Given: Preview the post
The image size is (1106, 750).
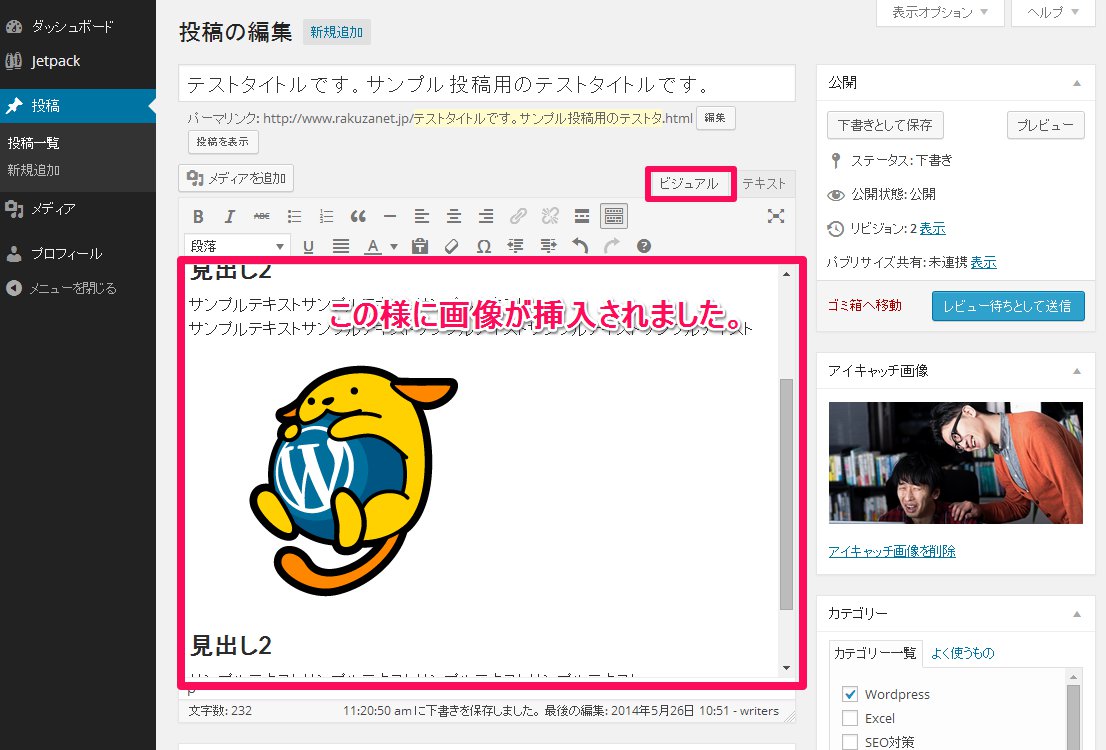Looking at the screenshot, I should pos(1045,125).
